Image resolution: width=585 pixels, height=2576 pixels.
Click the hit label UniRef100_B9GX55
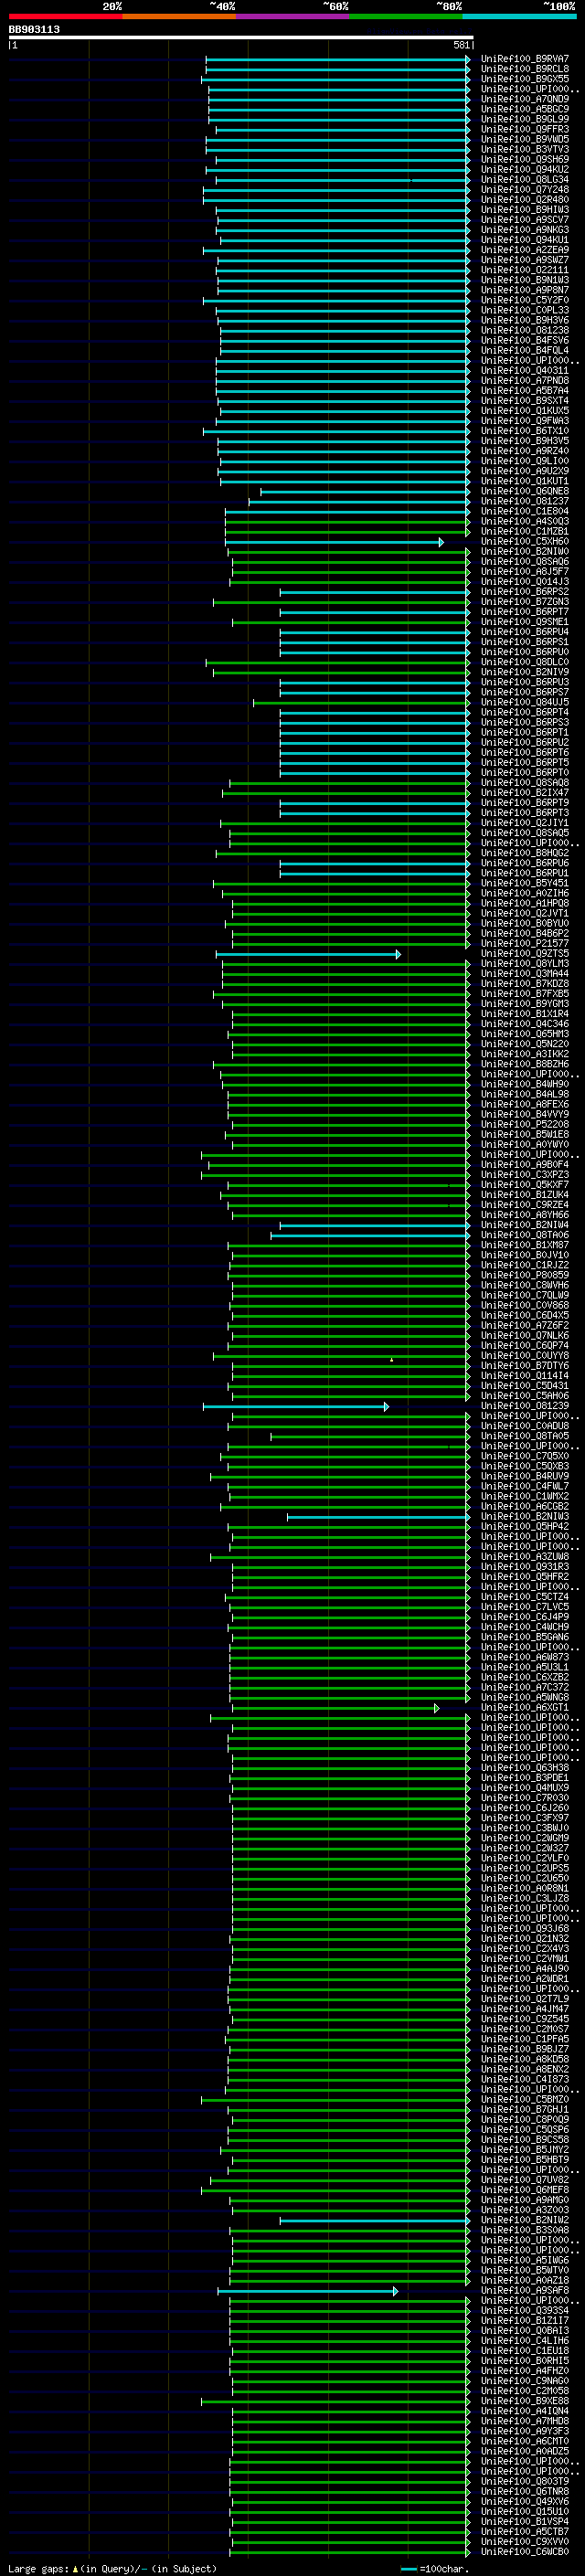pyautogui.click(x=525, y=79)
